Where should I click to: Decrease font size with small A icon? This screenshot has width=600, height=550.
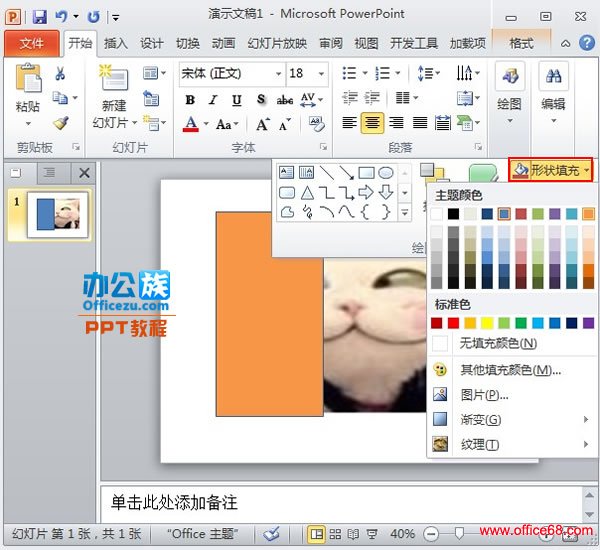point(285,124)
